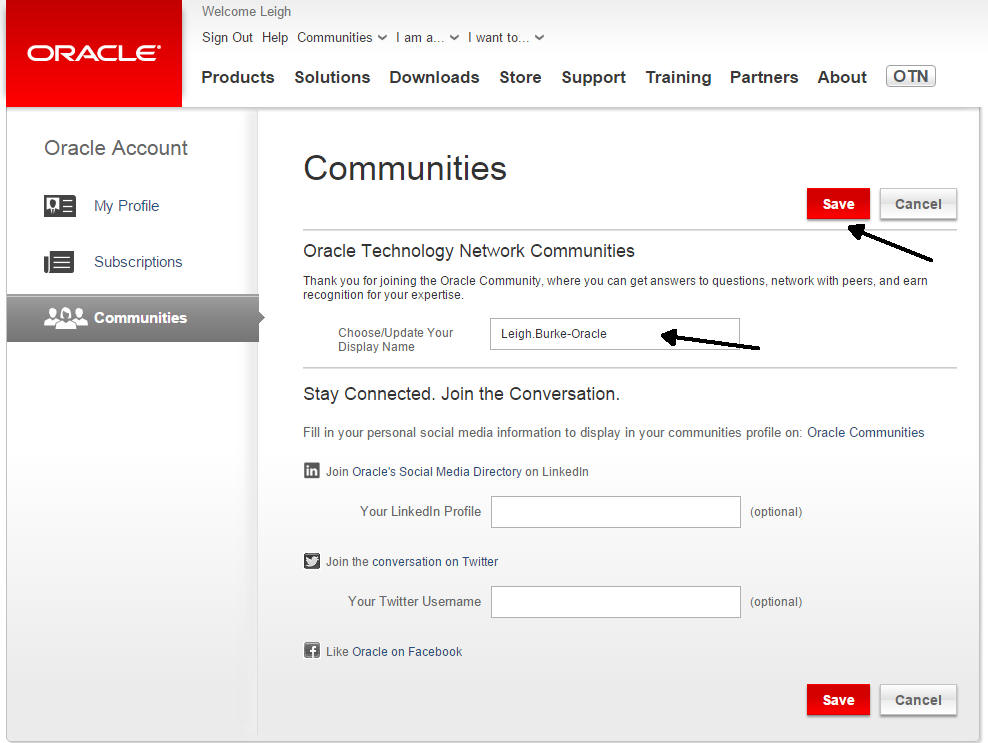Click the top Save button
Image resolution: width=988 pixels, height=743 pixels.
(838, 204)
